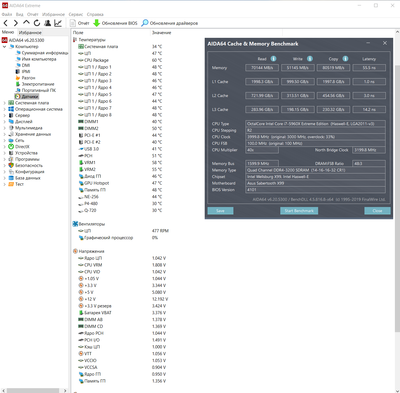This screenshot has height=393, width=400.
Task: Collapse the Компьютер tree node
Action: 5,47
